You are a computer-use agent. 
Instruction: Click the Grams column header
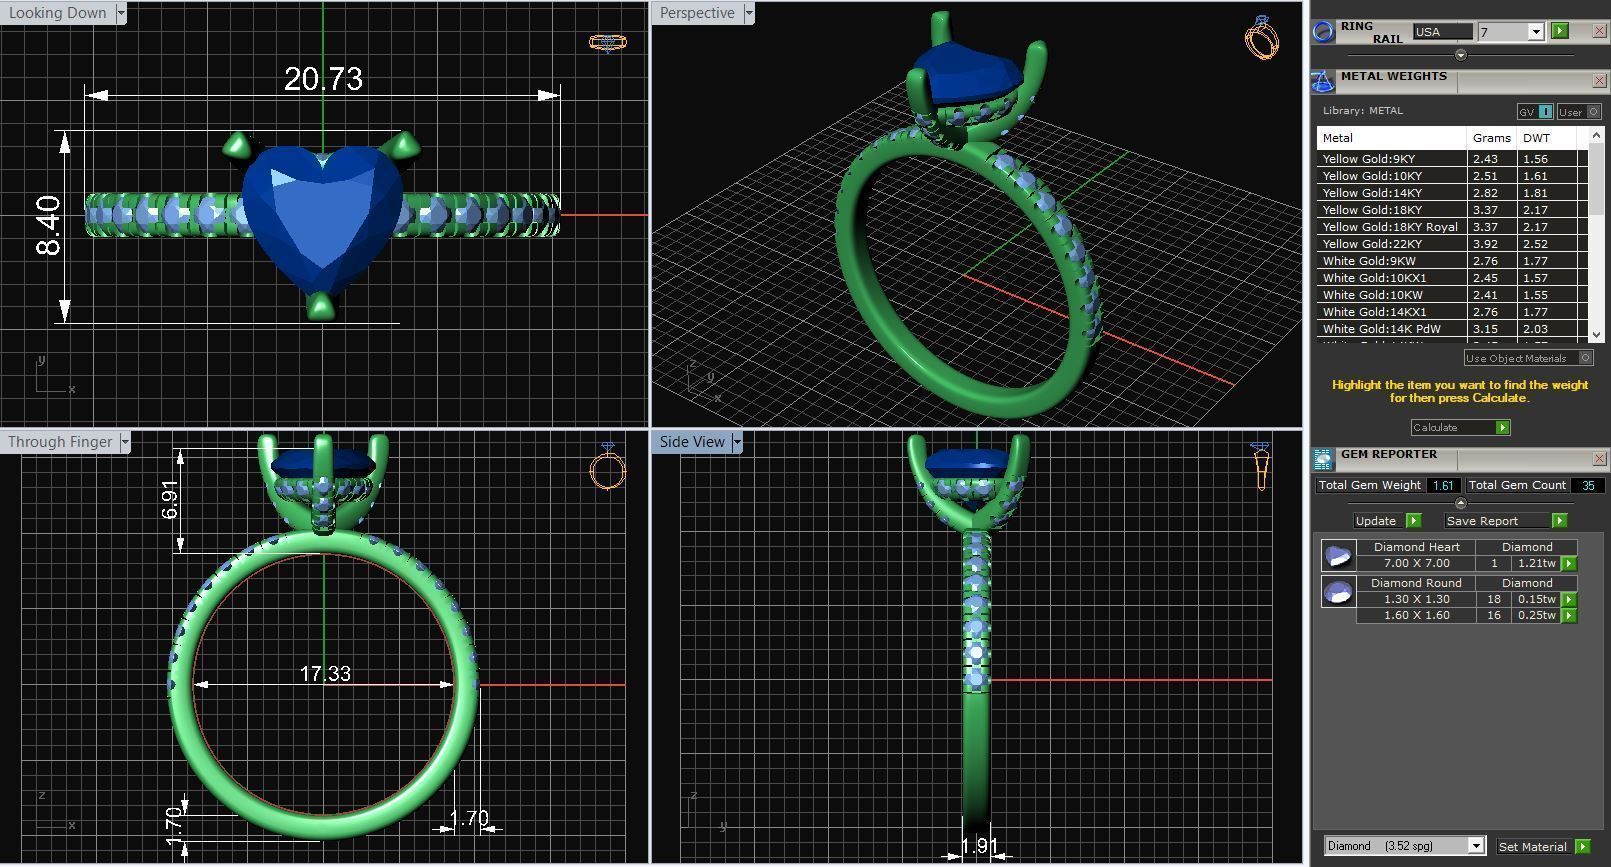pos(1492,138)
